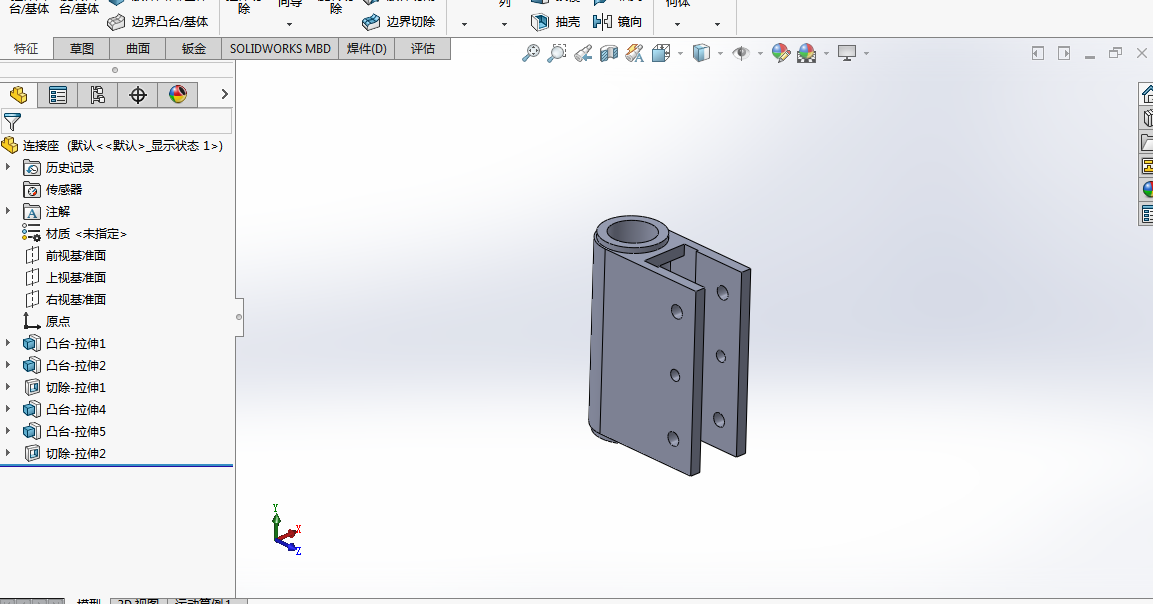Click manager panel tabs overflow arrow
Image resolution: width=1153 pixels, height=604 pixels.
click(224, 94)
